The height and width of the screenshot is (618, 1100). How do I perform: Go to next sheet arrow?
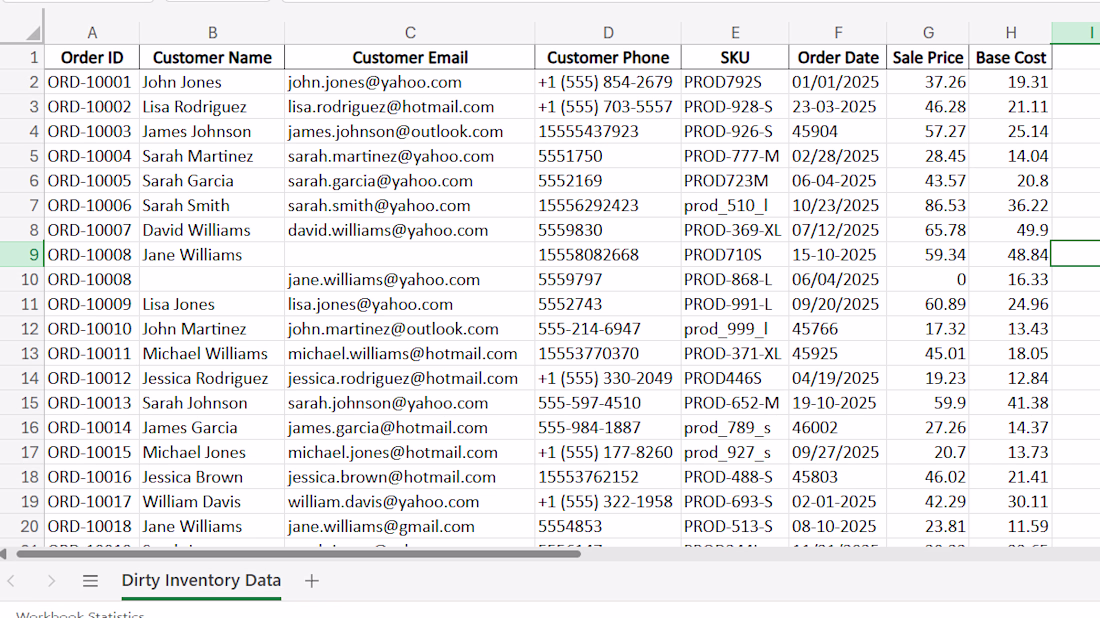tap(51, 581)
